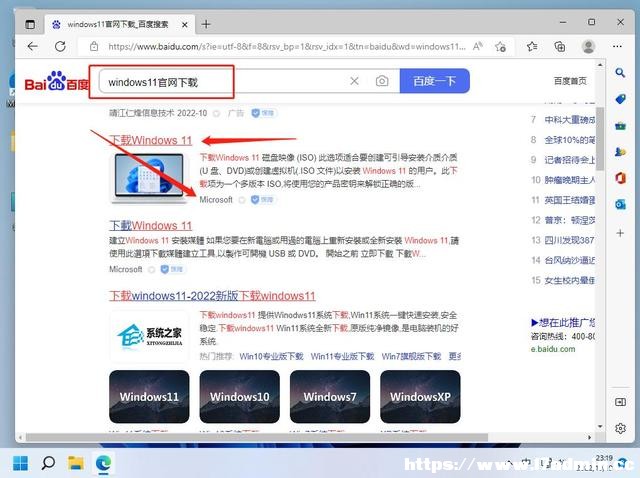Image resolution: width=640 pixels, height=478 pixels.
Task: Search by image camera icon
Action: point(382,81)
